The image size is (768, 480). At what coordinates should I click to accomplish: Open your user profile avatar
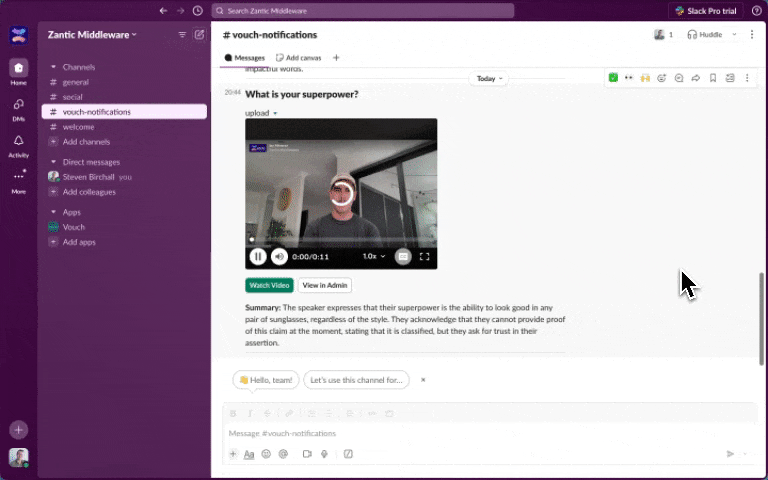coord(19,457)
